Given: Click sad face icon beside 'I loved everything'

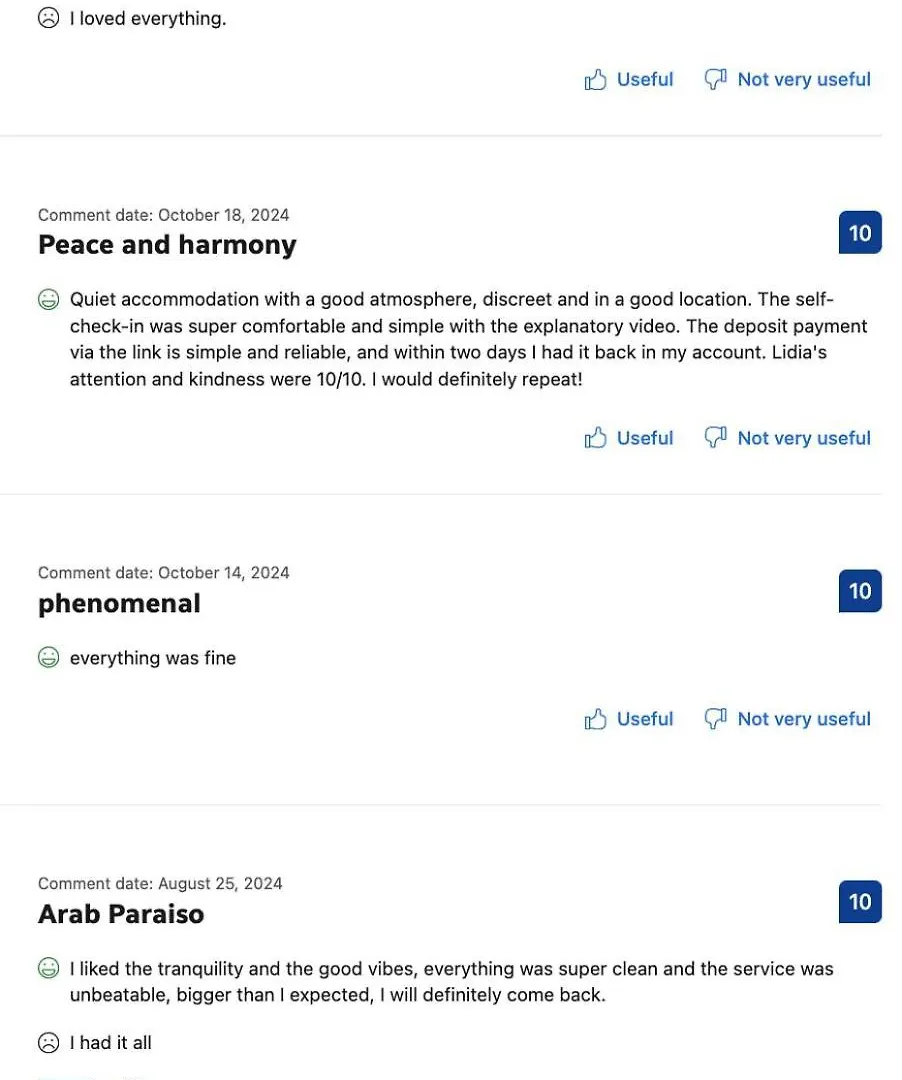Looking at the screenshot, I should coord(48,18).
